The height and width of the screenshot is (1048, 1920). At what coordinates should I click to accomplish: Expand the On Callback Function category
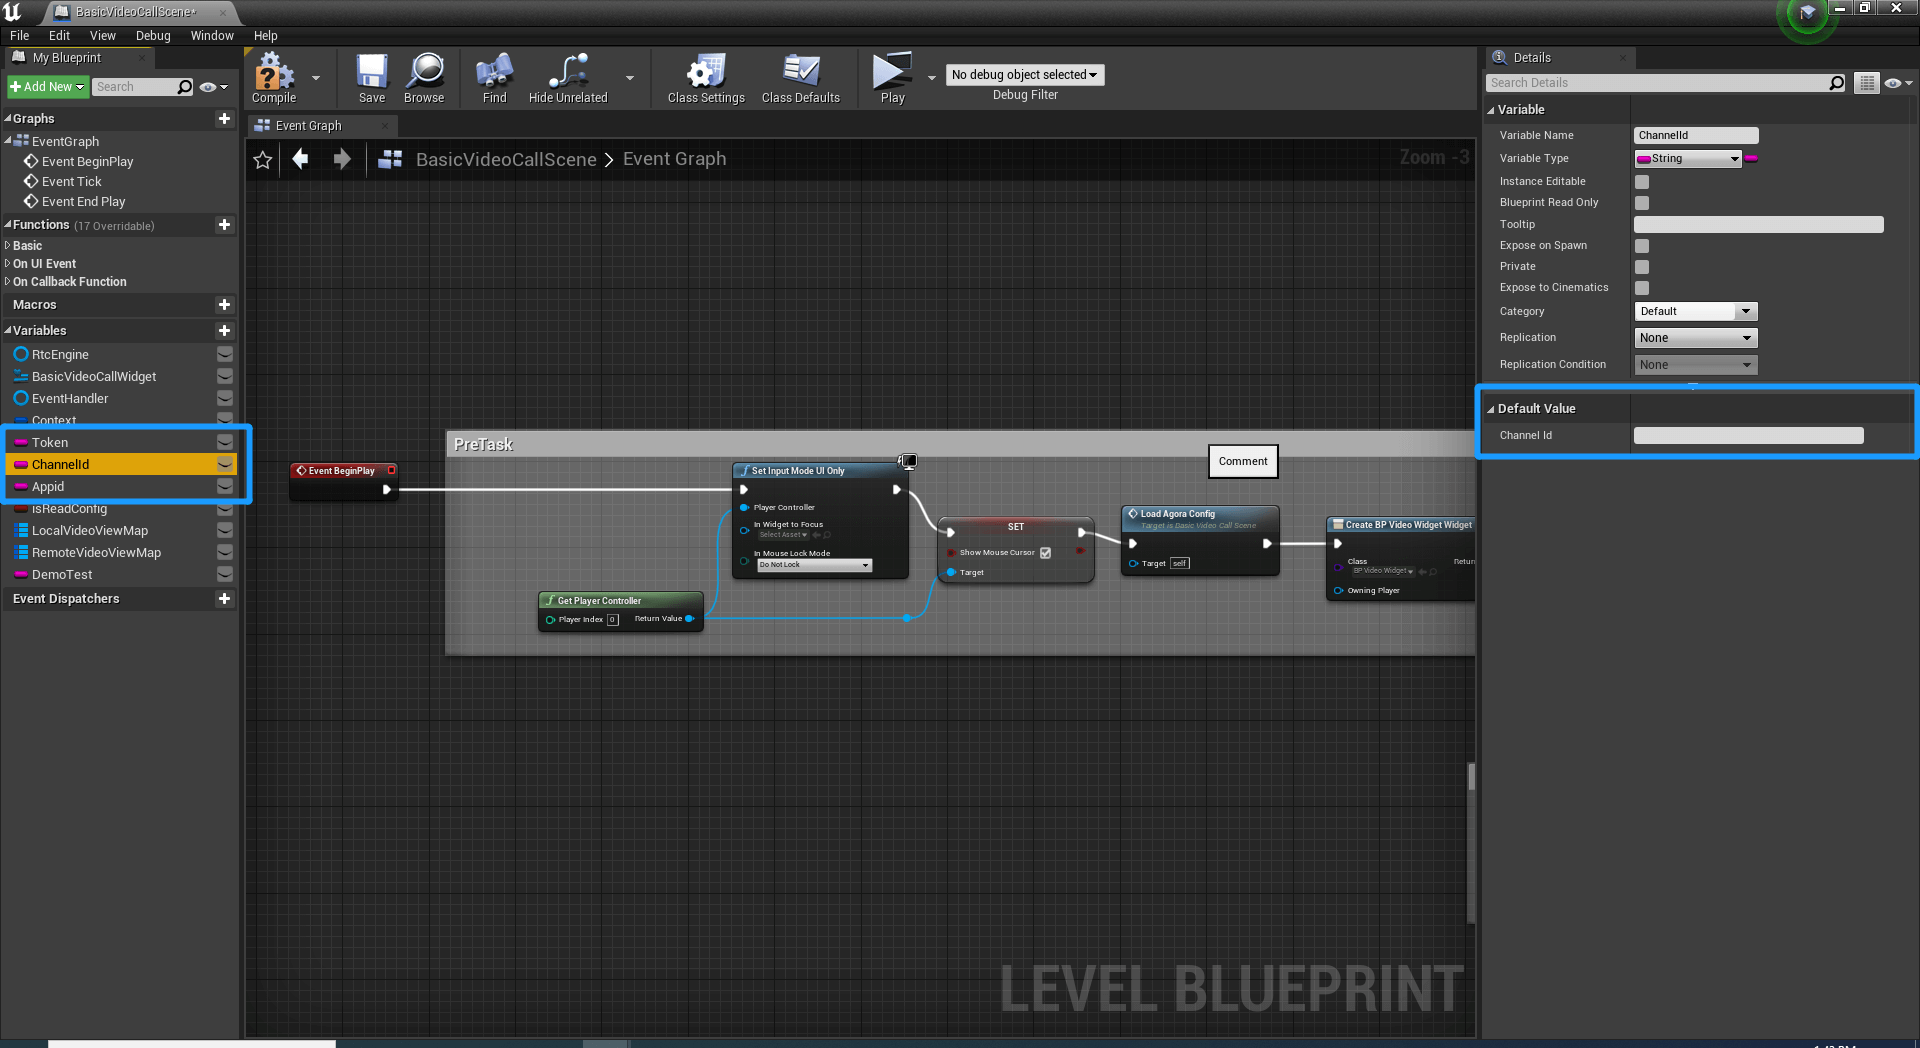(x=7, y=282)
